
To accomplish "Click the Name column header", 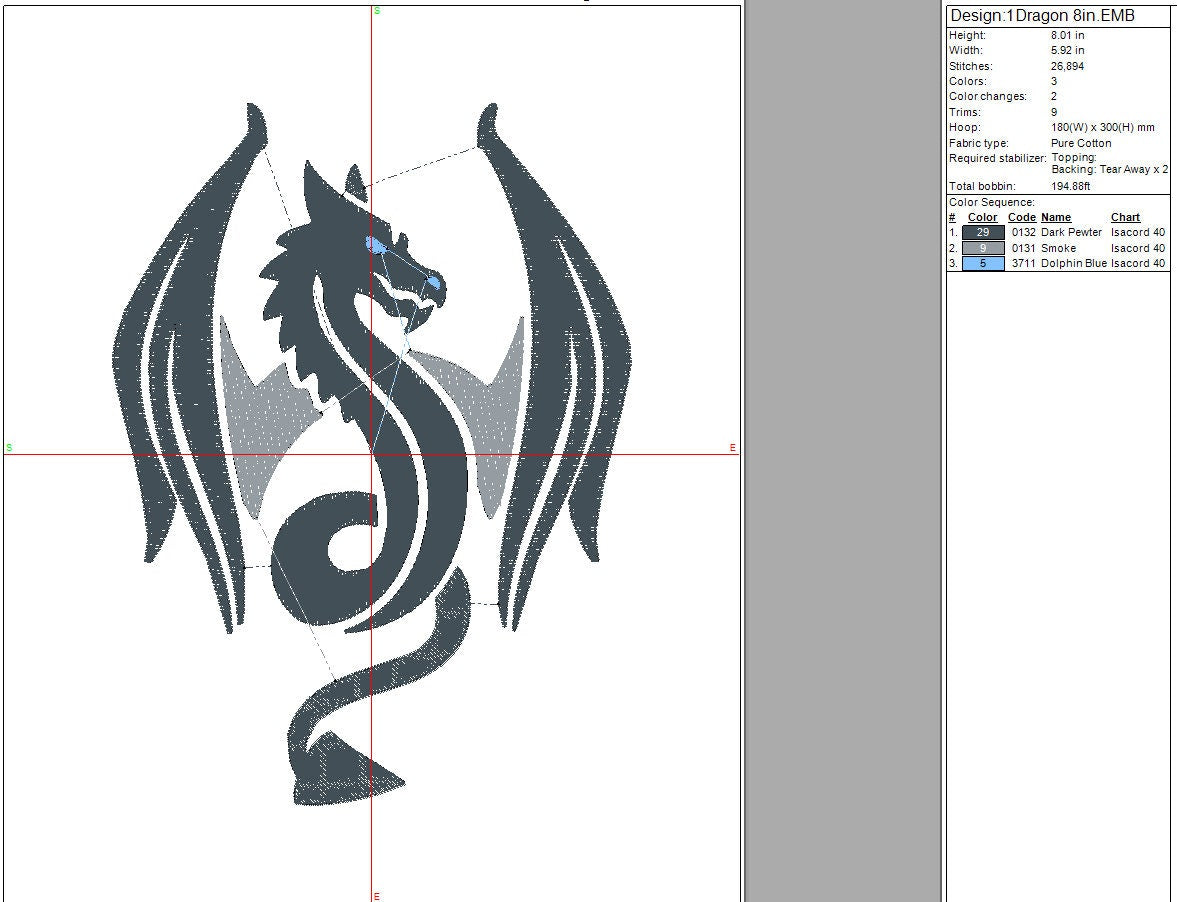I will point(1055,217).
